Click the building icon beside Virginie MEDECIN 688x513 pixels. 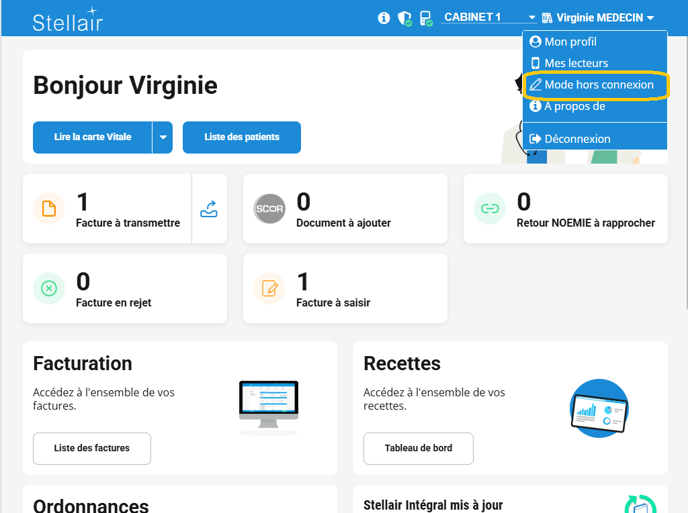547,18
